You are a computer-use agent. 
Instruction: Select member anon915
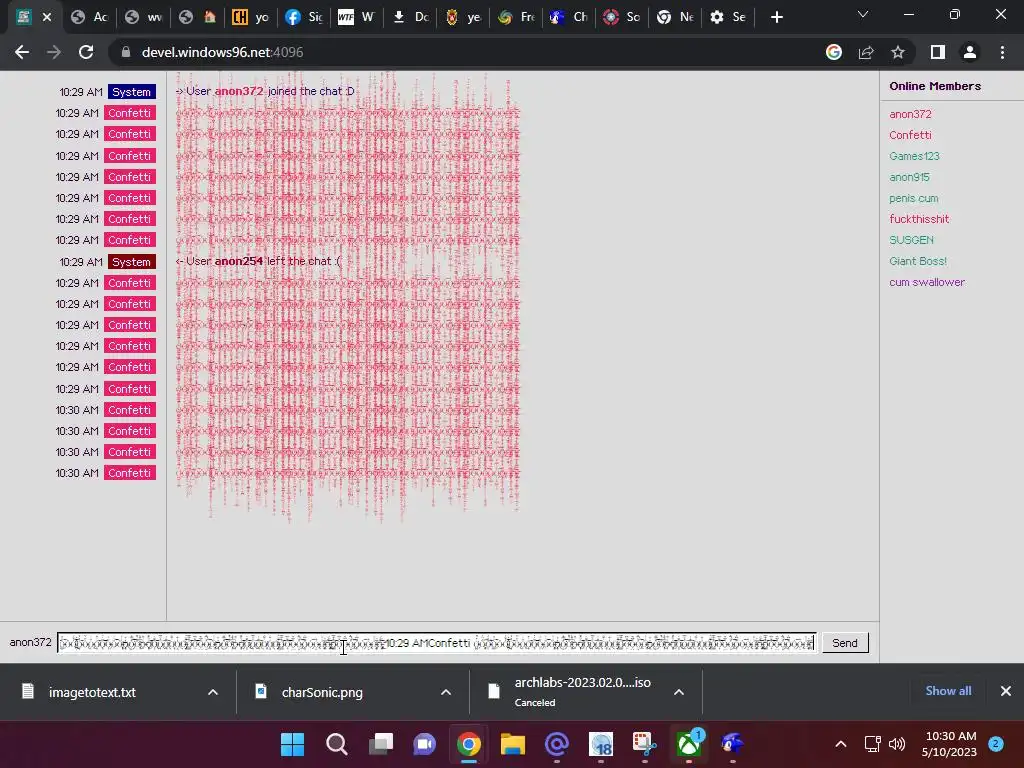(x=909, y=177)
